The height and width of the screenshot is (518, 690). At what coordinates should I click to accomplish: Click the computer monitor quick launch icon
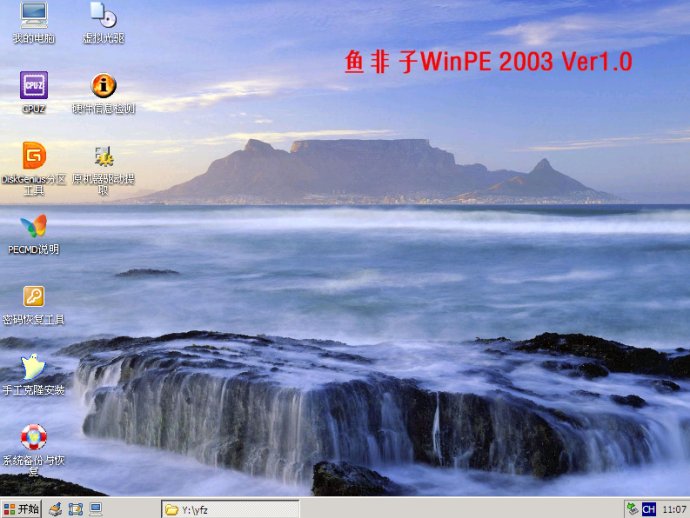click(x=95, y=509)
